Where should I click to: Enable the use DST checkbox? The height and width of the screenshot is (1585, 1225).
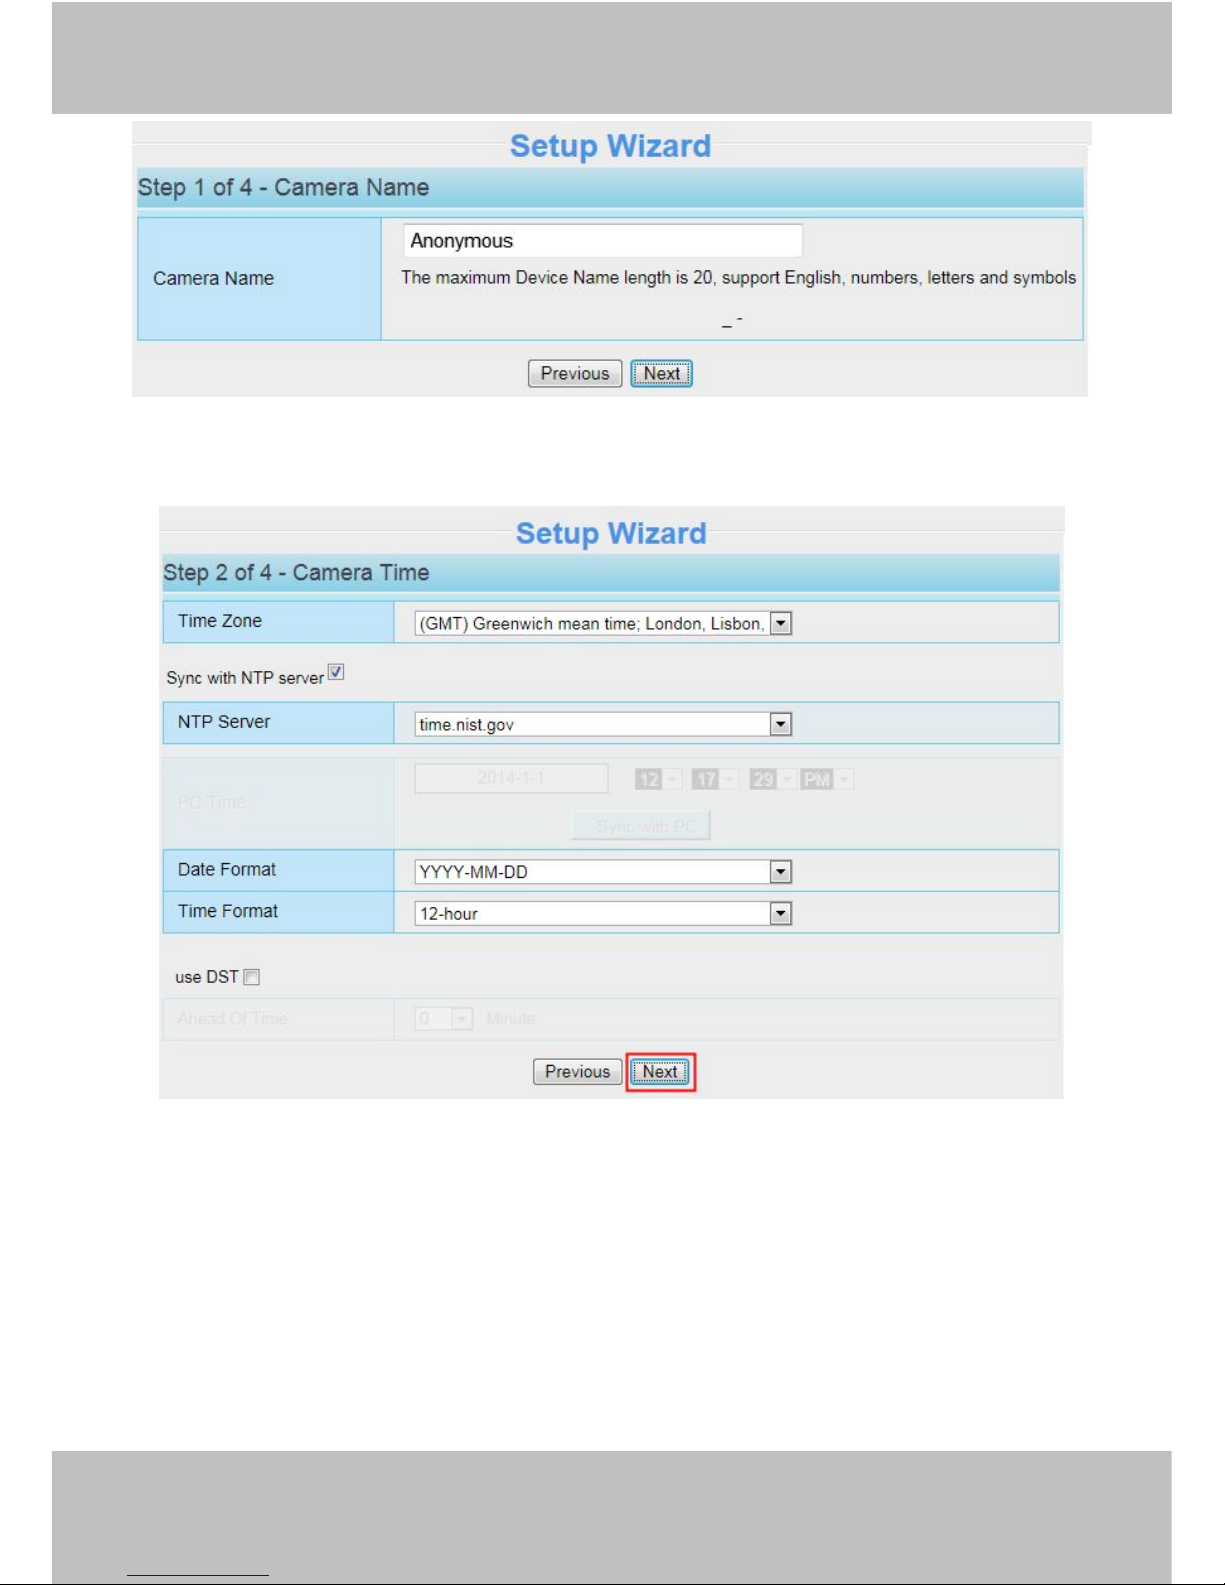pos(252,977)
